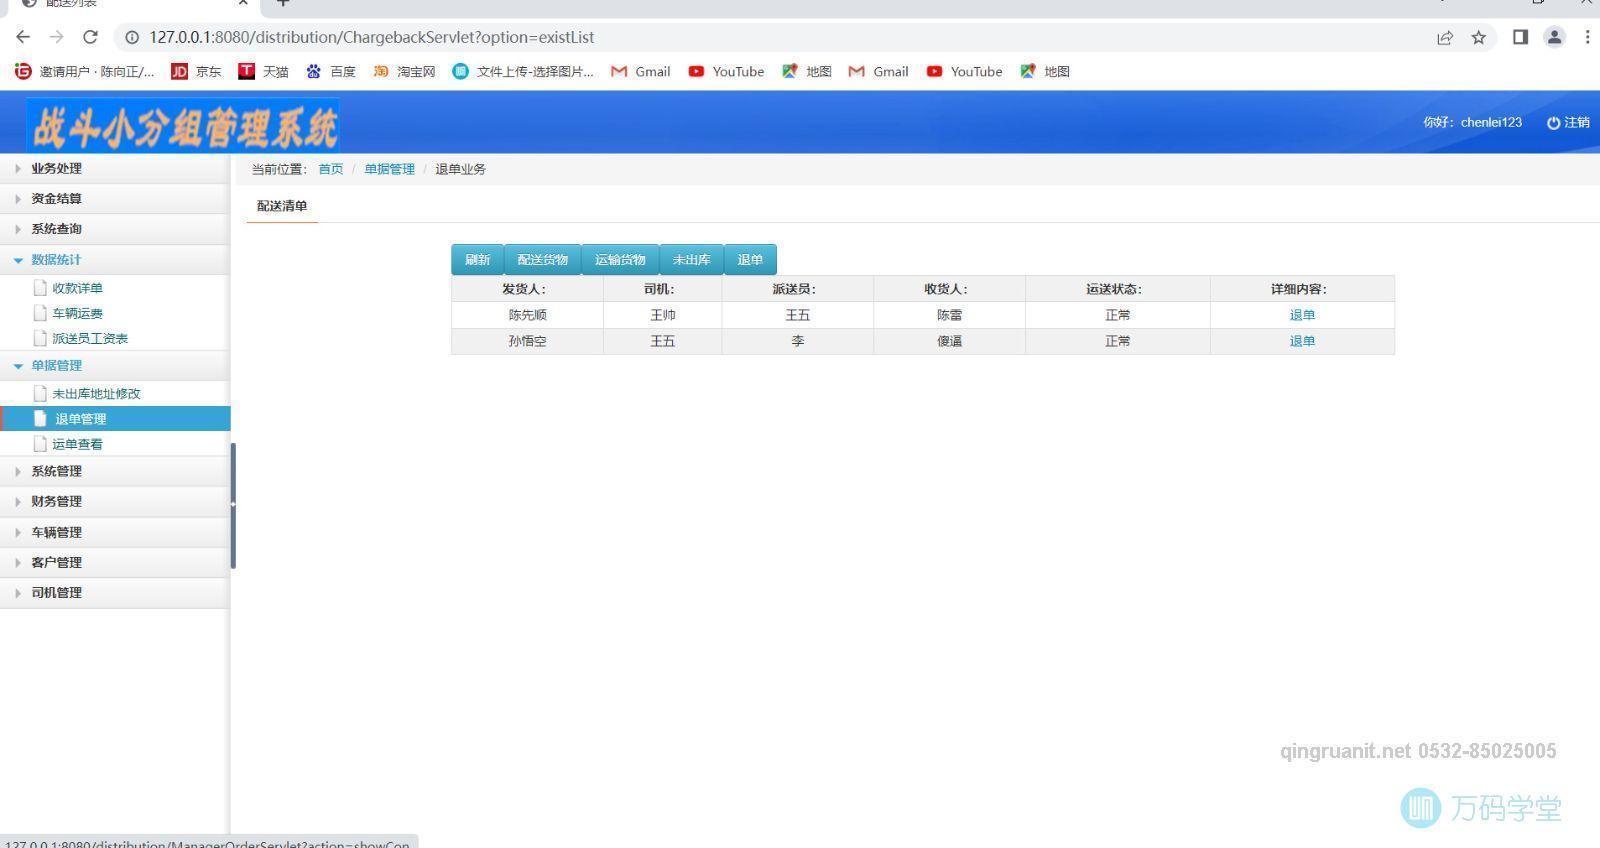This screenshot has width=1600, height=848.
Task: Open the second Gmail bookmark
Action: point(879,71)
